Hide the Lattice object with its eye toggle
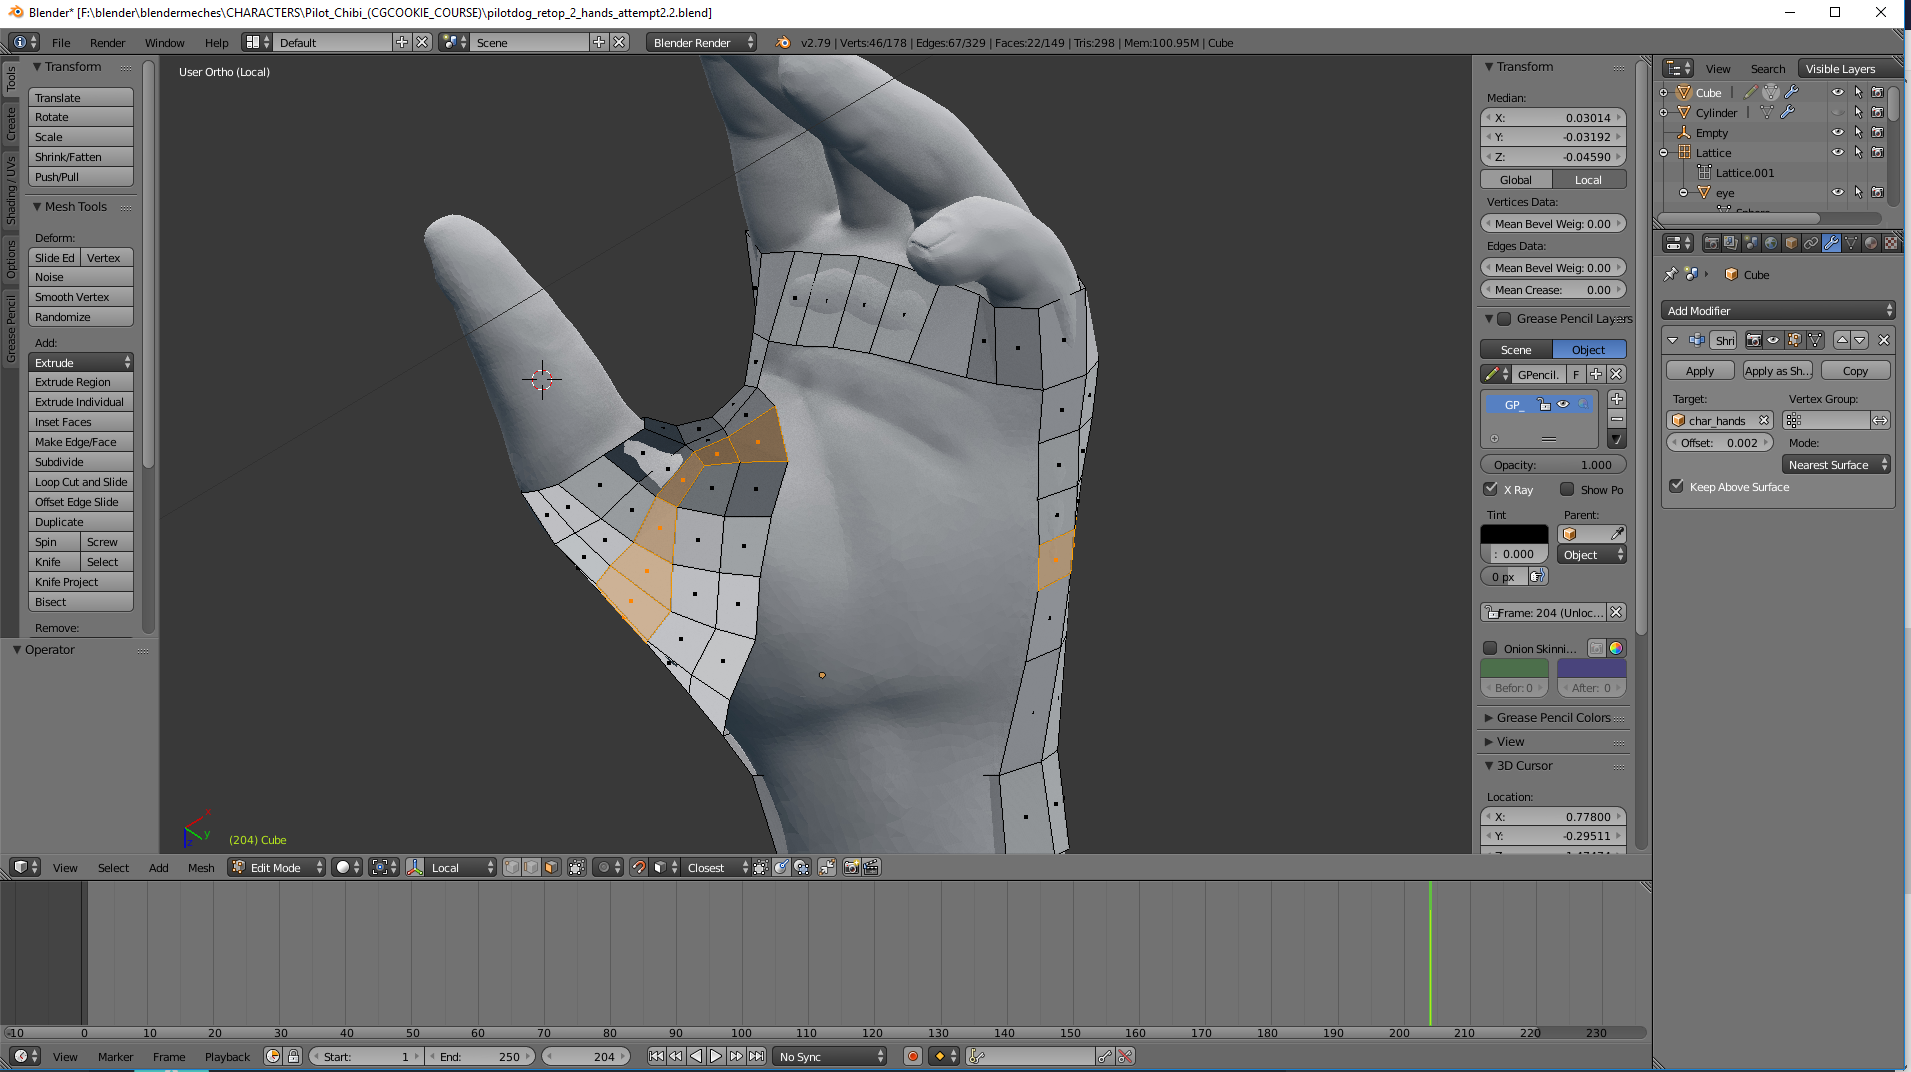This screenshot has width=1911, height=1072. click(1838, 152)
